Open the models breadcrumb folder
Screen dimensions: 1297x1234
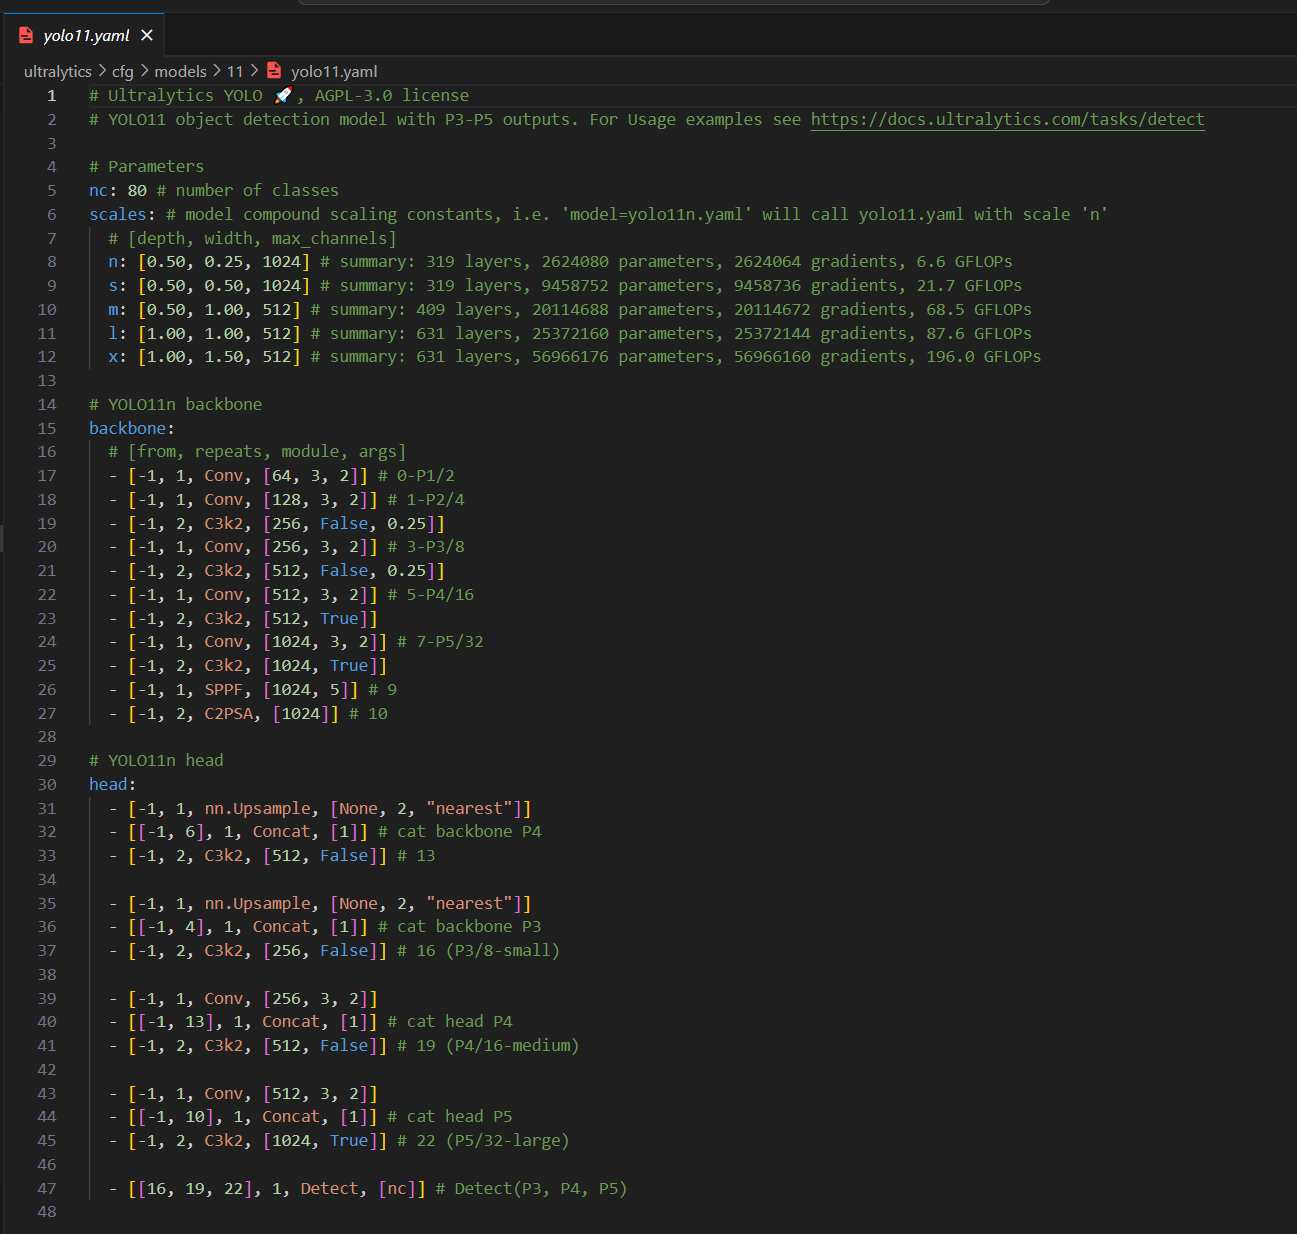click(180, 72)
